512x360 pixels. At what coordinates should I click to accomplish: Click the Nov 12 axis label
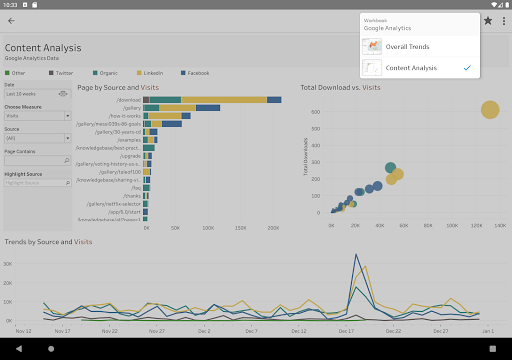point(23,331)
